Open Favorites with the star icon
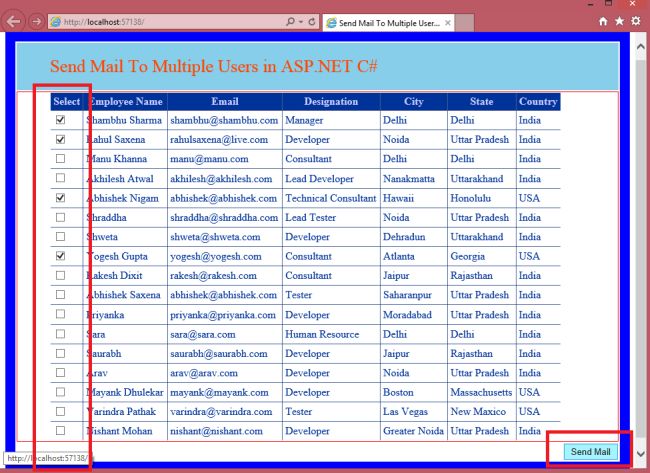This screenshot has height=473, width=650. coord(619,21)
